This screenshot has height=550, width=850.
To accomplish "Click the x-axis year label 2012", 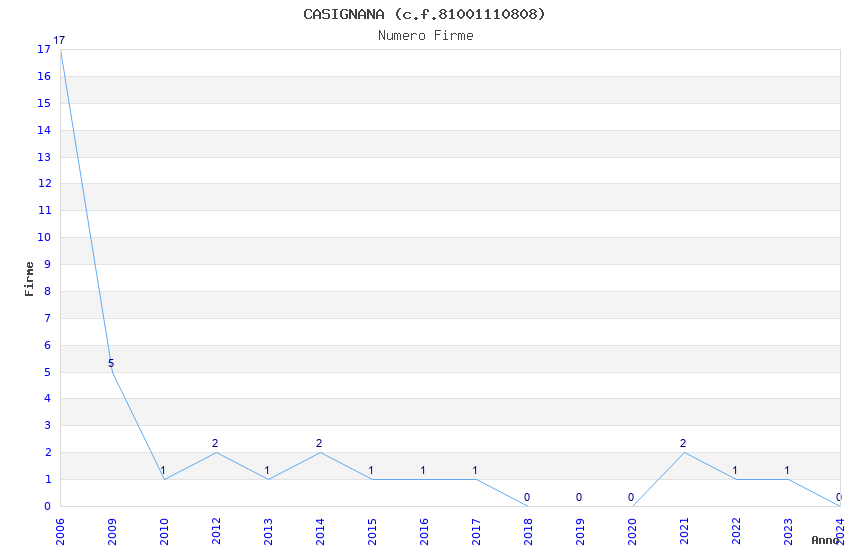I will pos(216,532).
